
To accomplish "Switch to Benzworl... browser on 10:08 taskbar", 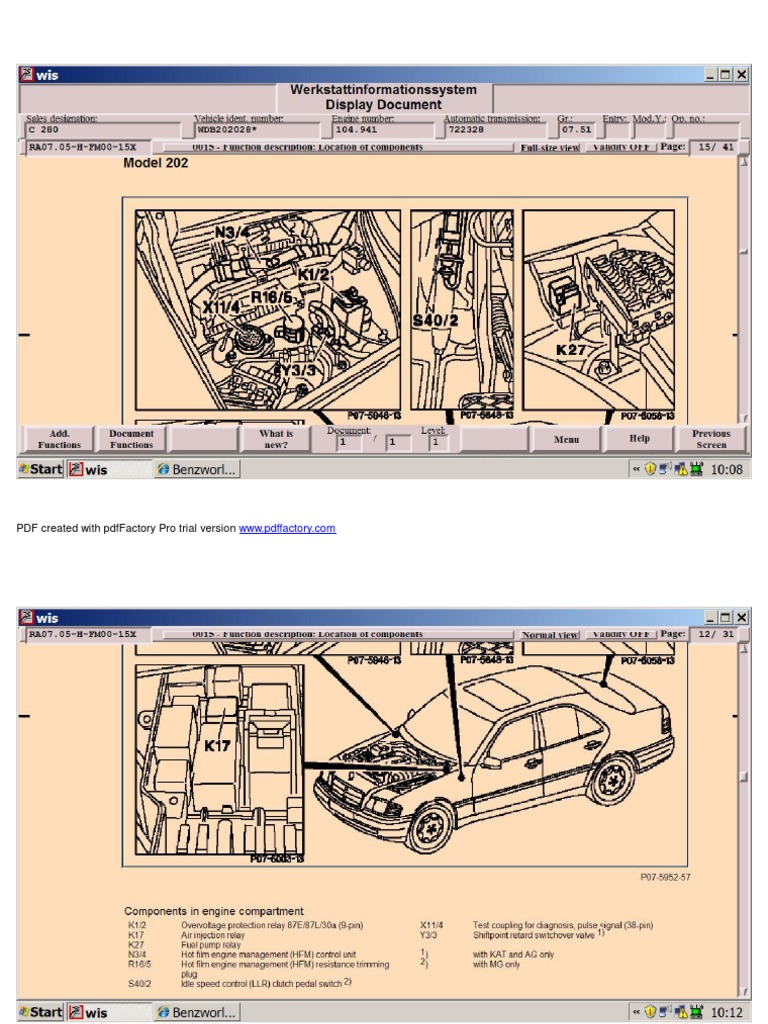I will pos(197,469).
